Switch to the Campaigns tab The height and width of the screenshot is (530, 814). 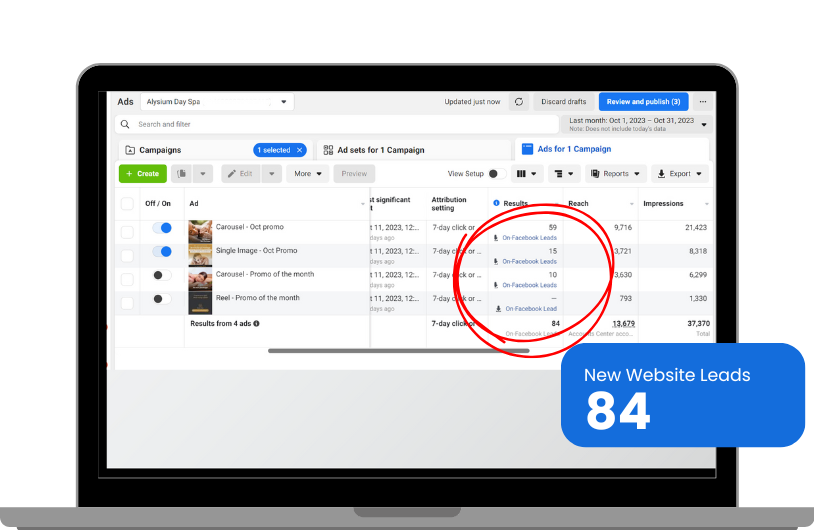[x=215, y=150]
